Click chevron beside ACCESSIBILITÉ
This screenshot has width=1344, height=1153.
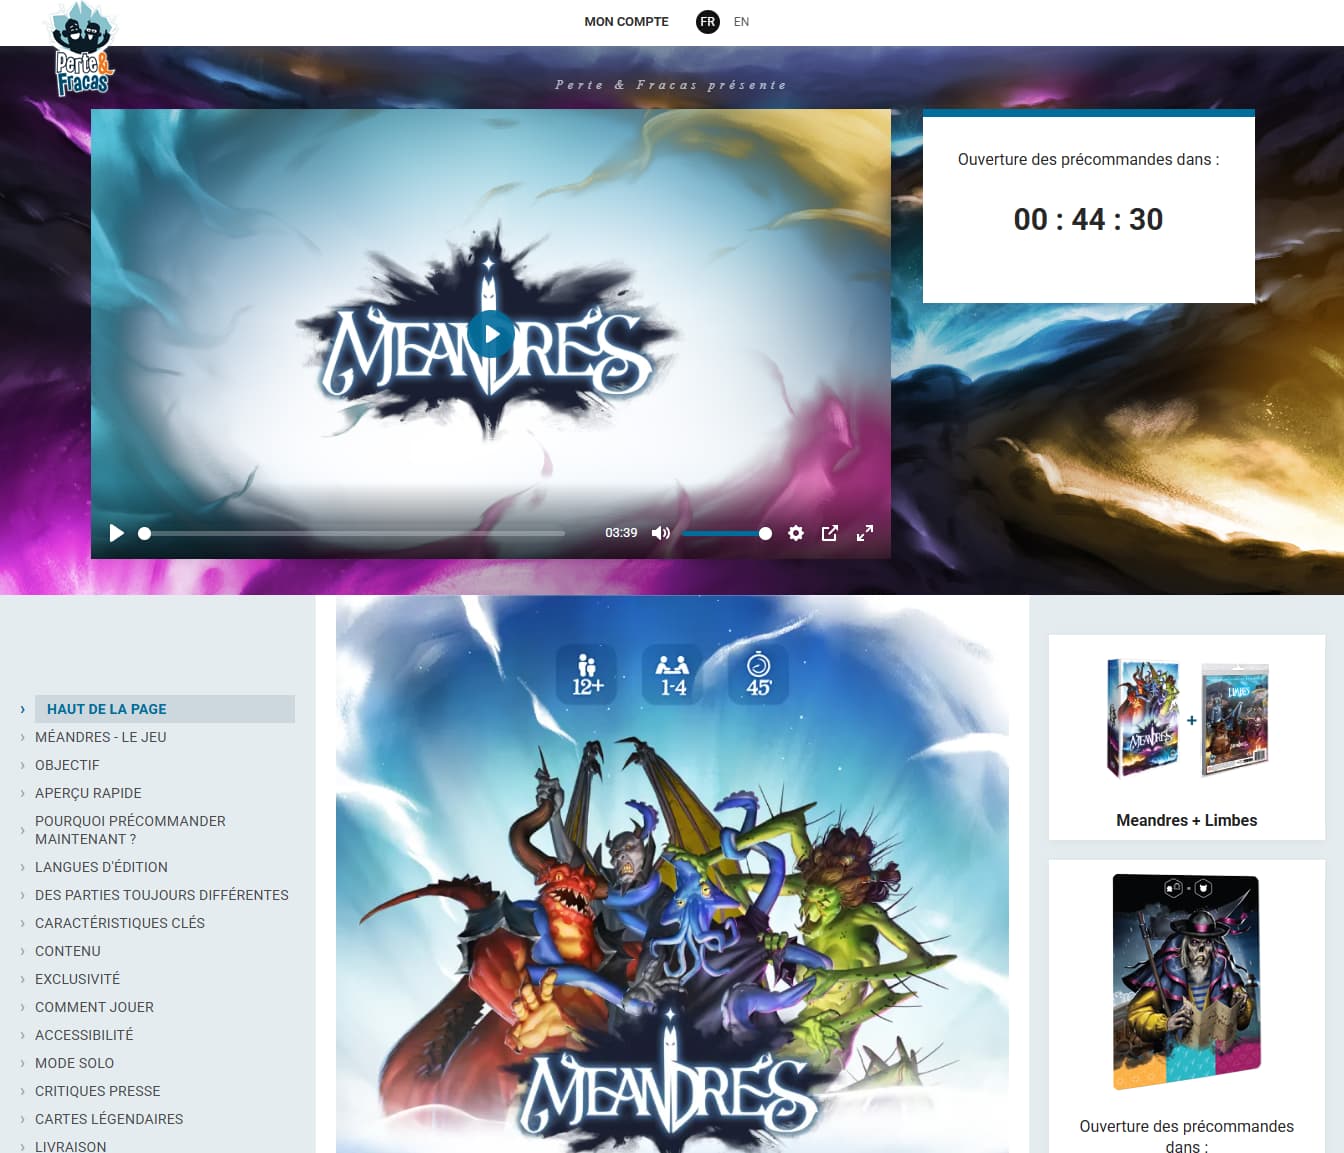(x=23, y=1035)
